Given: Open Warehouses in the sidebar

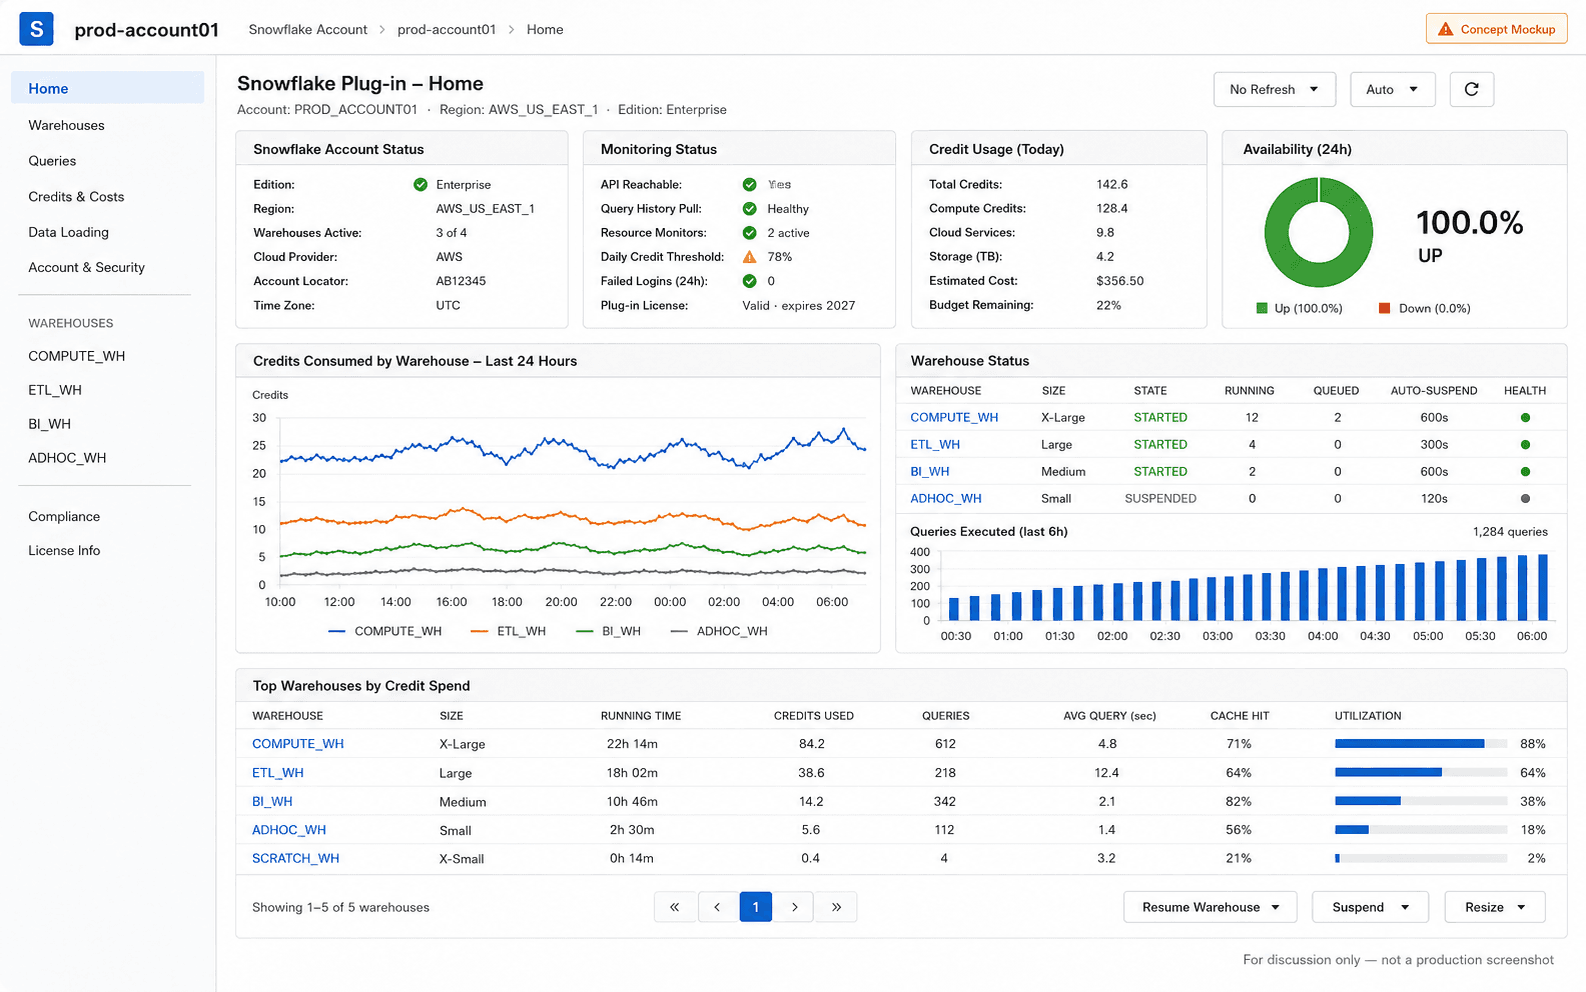Looking at the screenshot, I should [66, 125].
